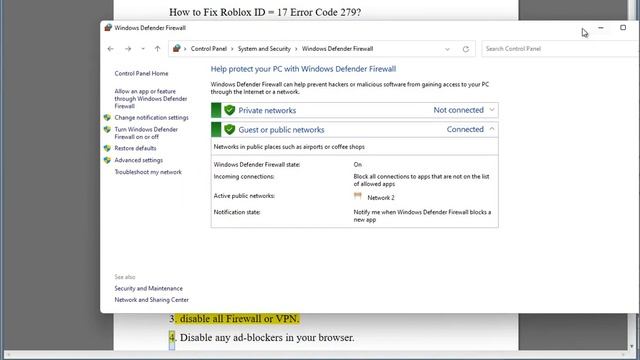Click the document's vertical scrollbar down arrow

coord(631,347)
